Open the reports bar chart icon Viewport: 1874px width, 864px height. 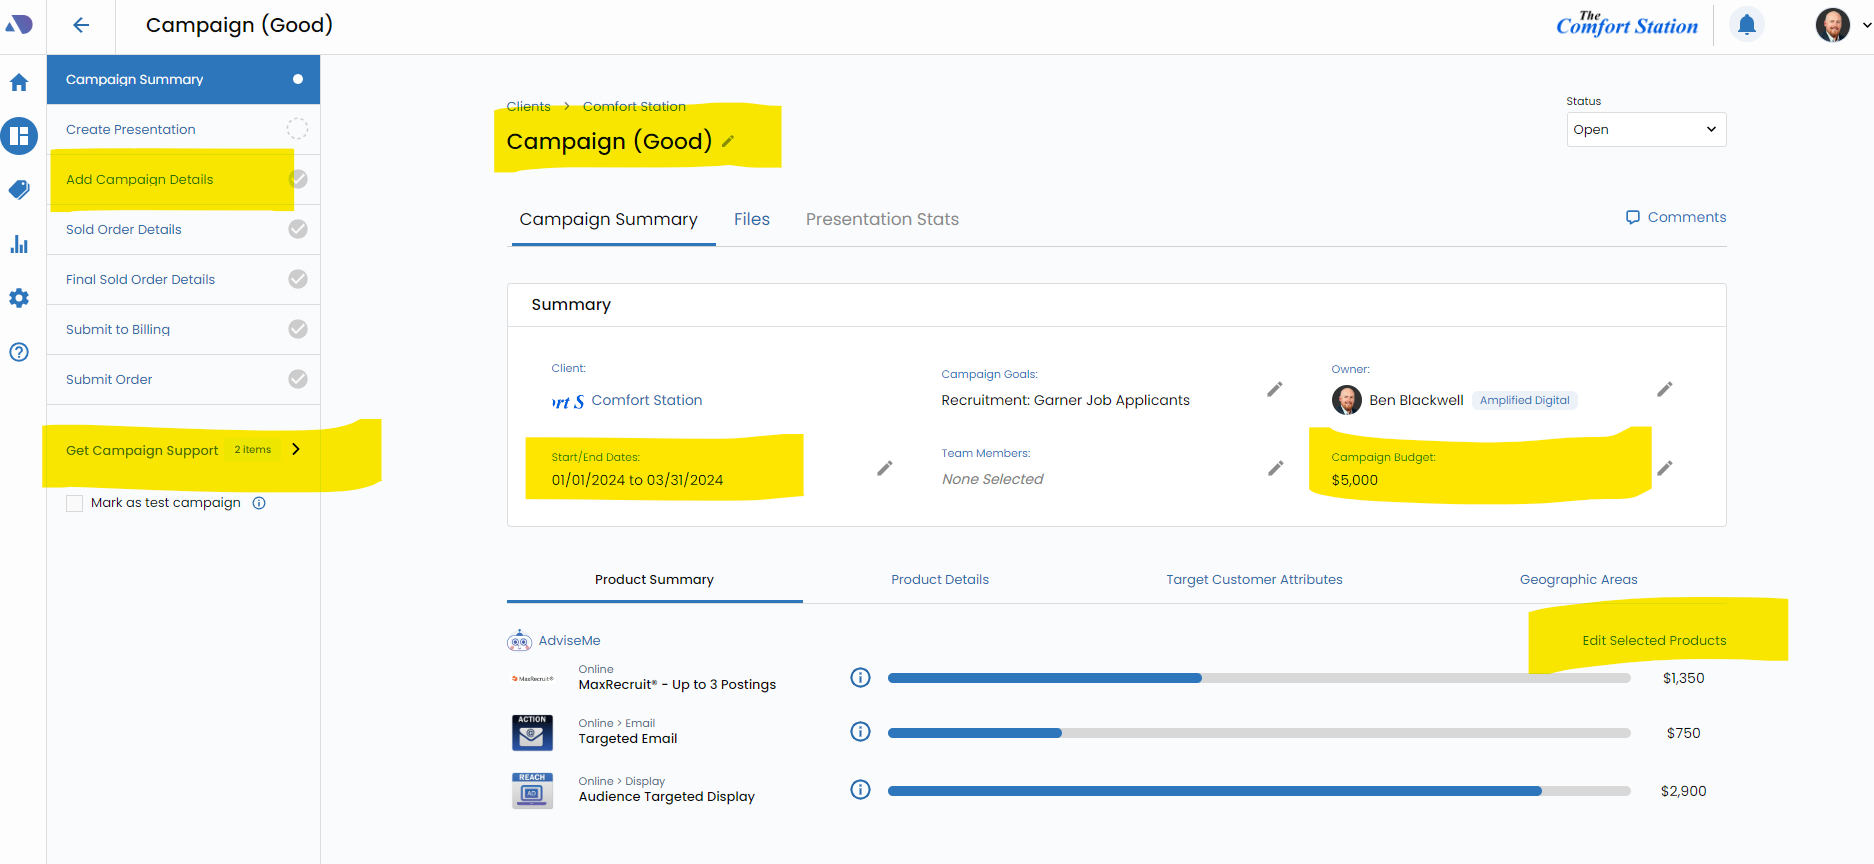pyautogui.click(x=19, y=244)
